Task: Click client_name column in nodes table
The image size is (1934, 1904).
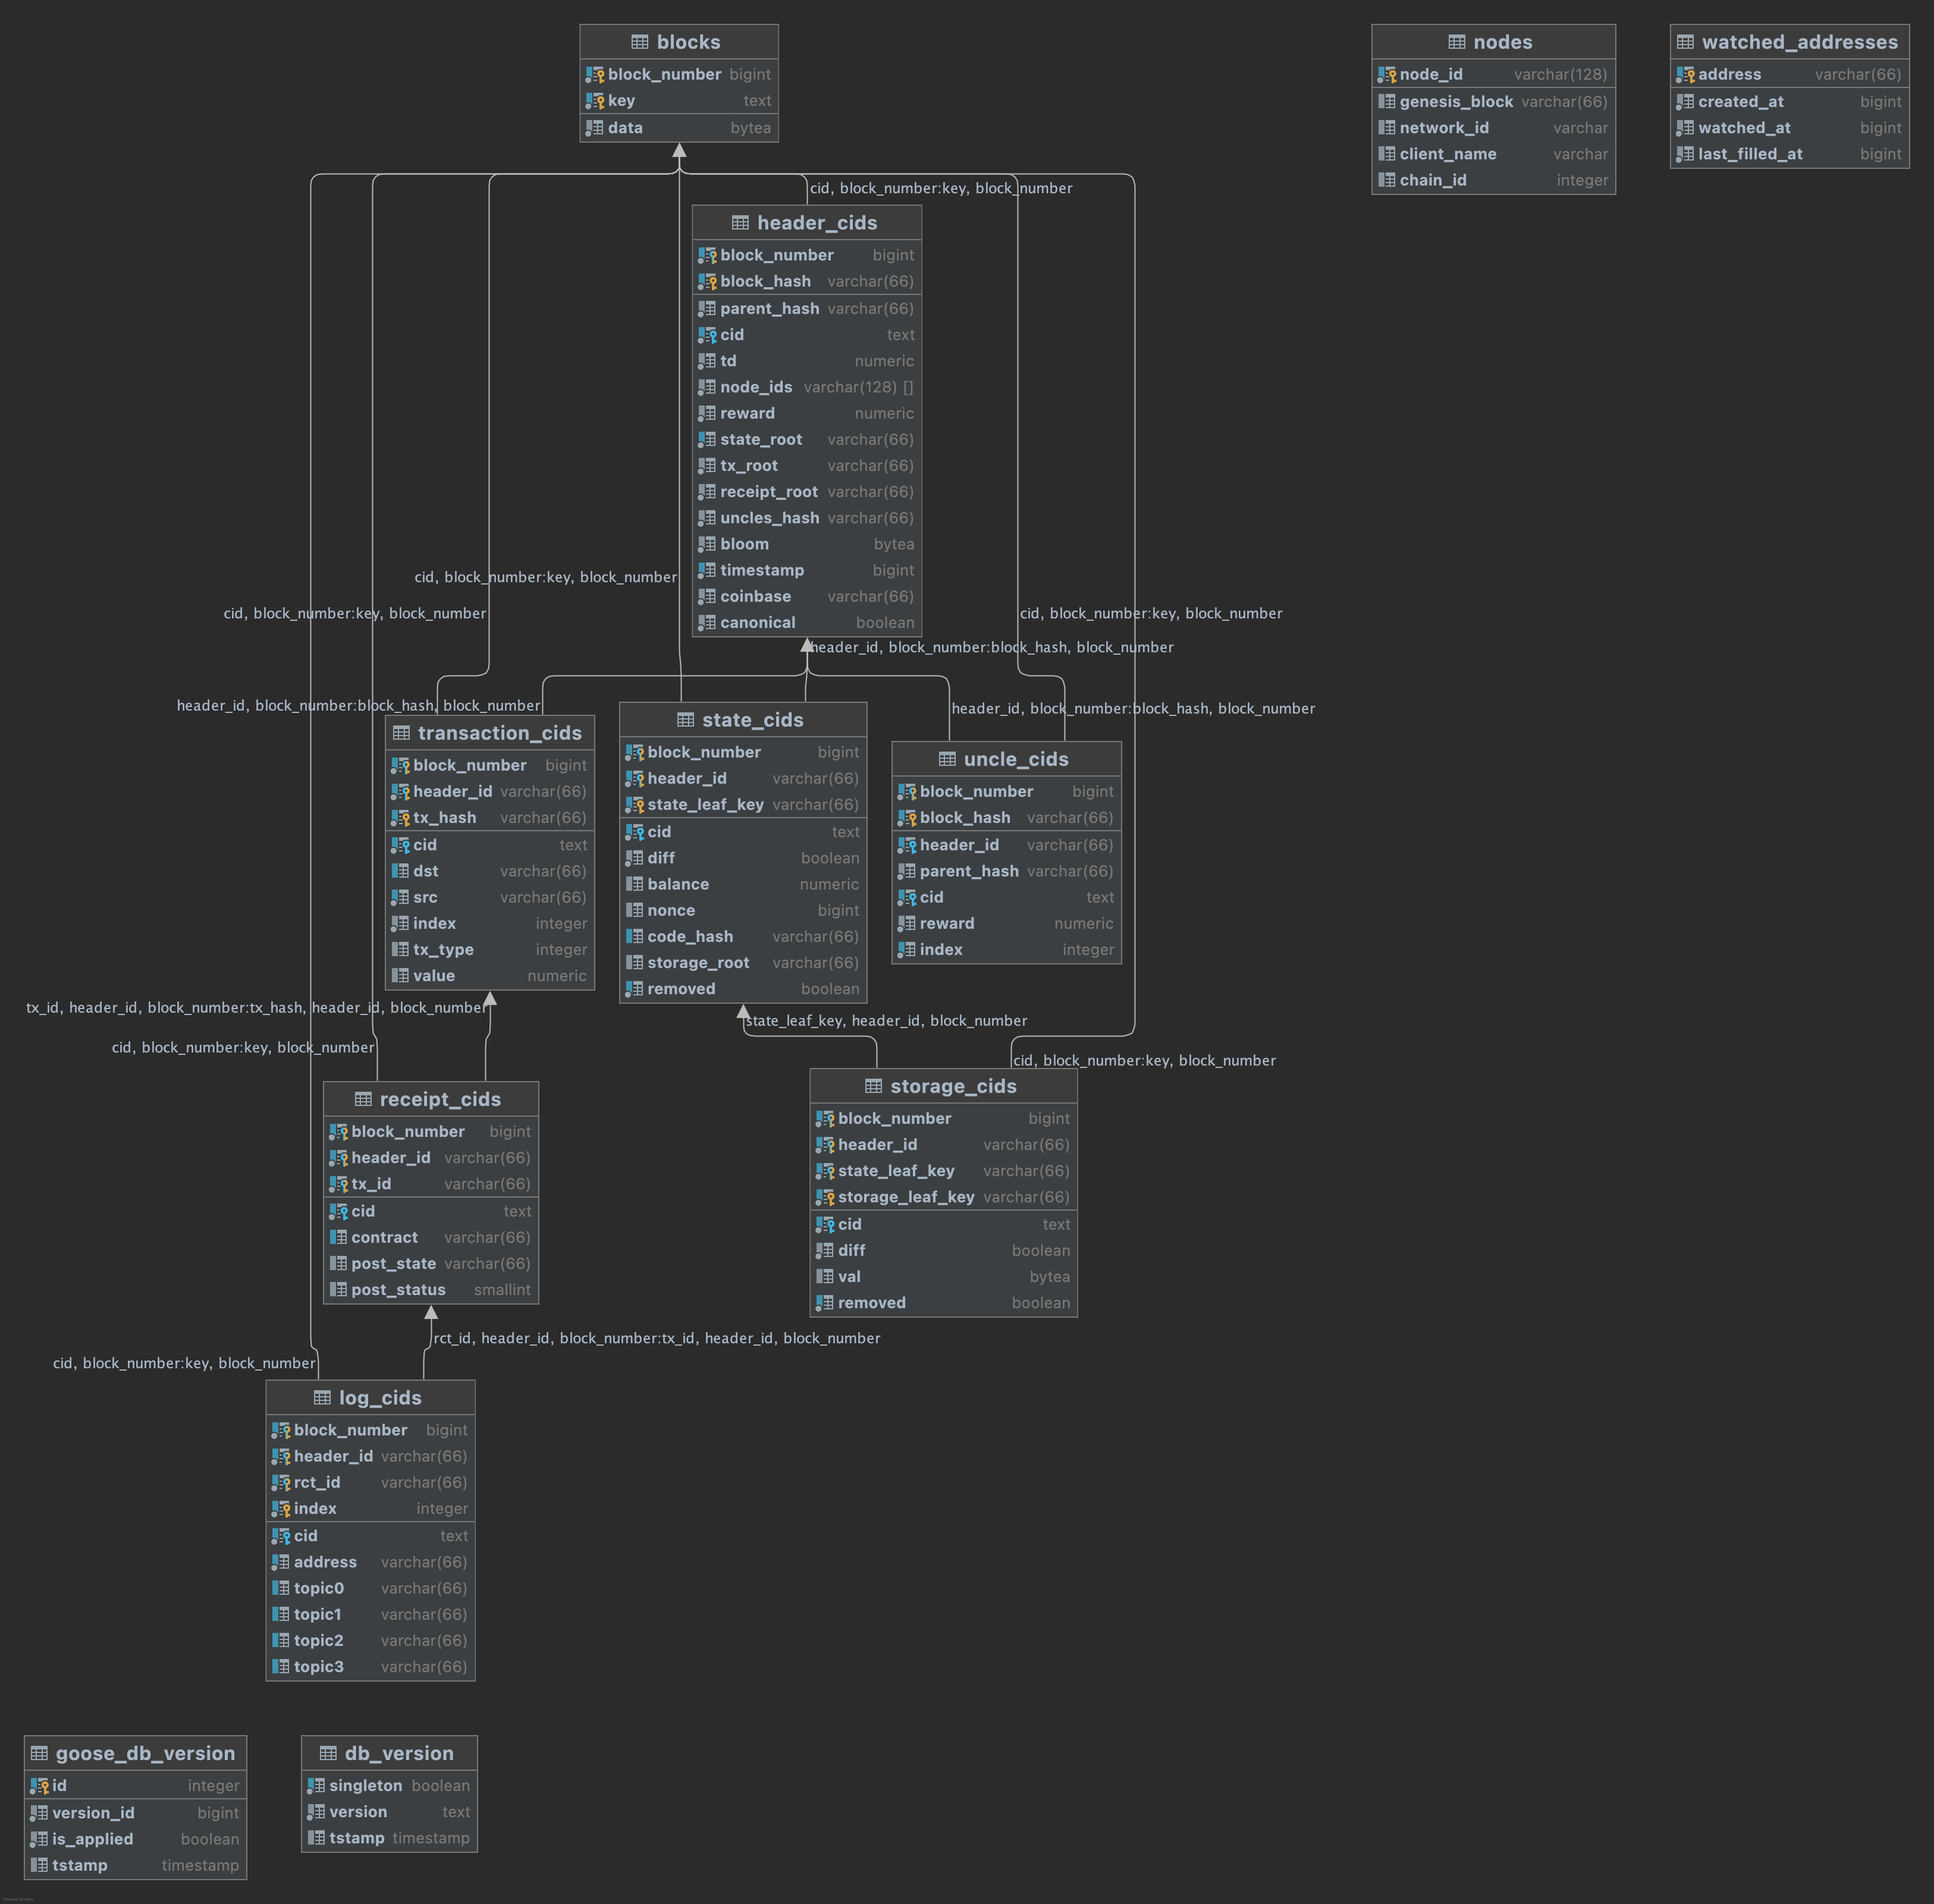Action: tap(1493, 154)
